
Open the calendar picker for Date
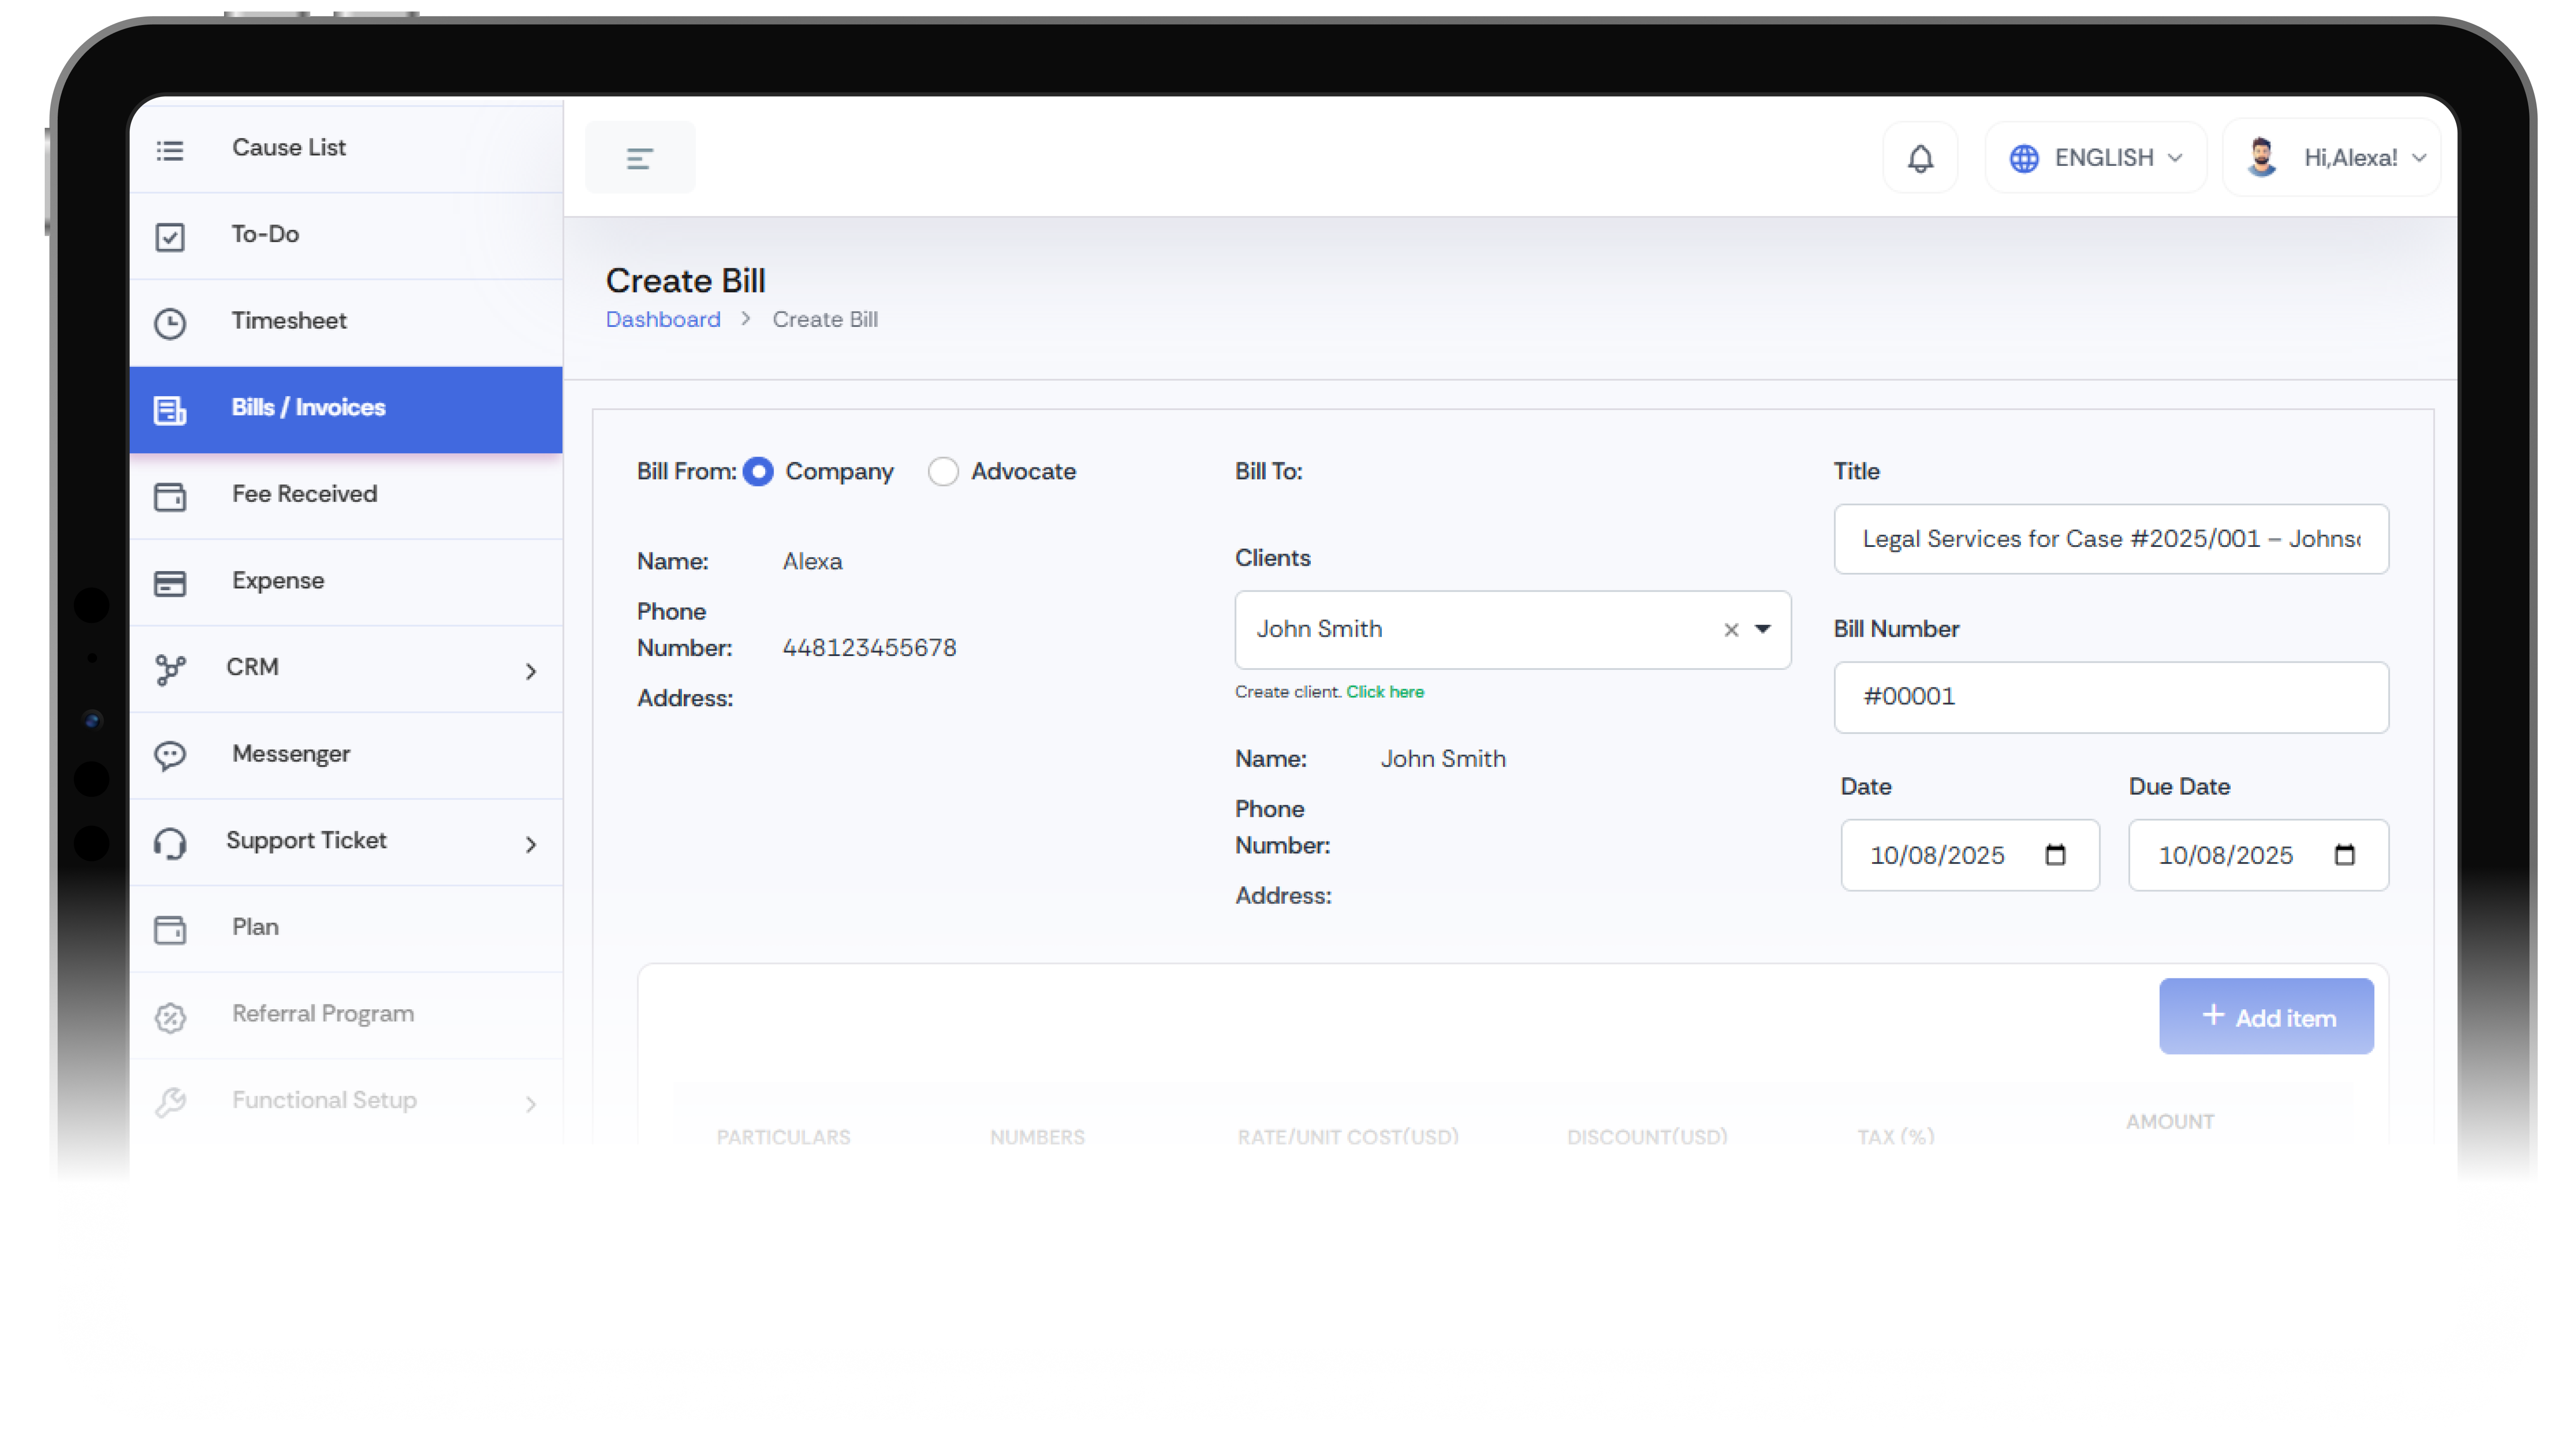pos(2055,855)
